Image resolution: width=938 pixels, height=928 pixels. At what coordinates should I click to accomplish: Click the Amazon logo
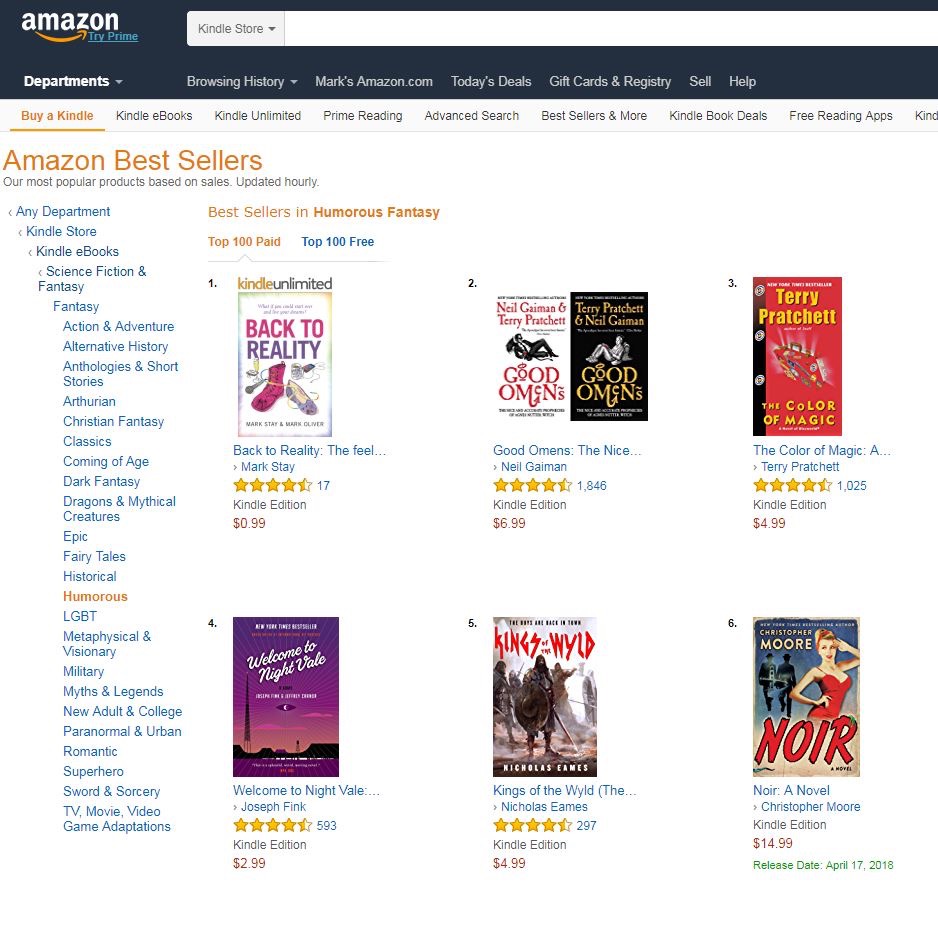coord(70,25)
